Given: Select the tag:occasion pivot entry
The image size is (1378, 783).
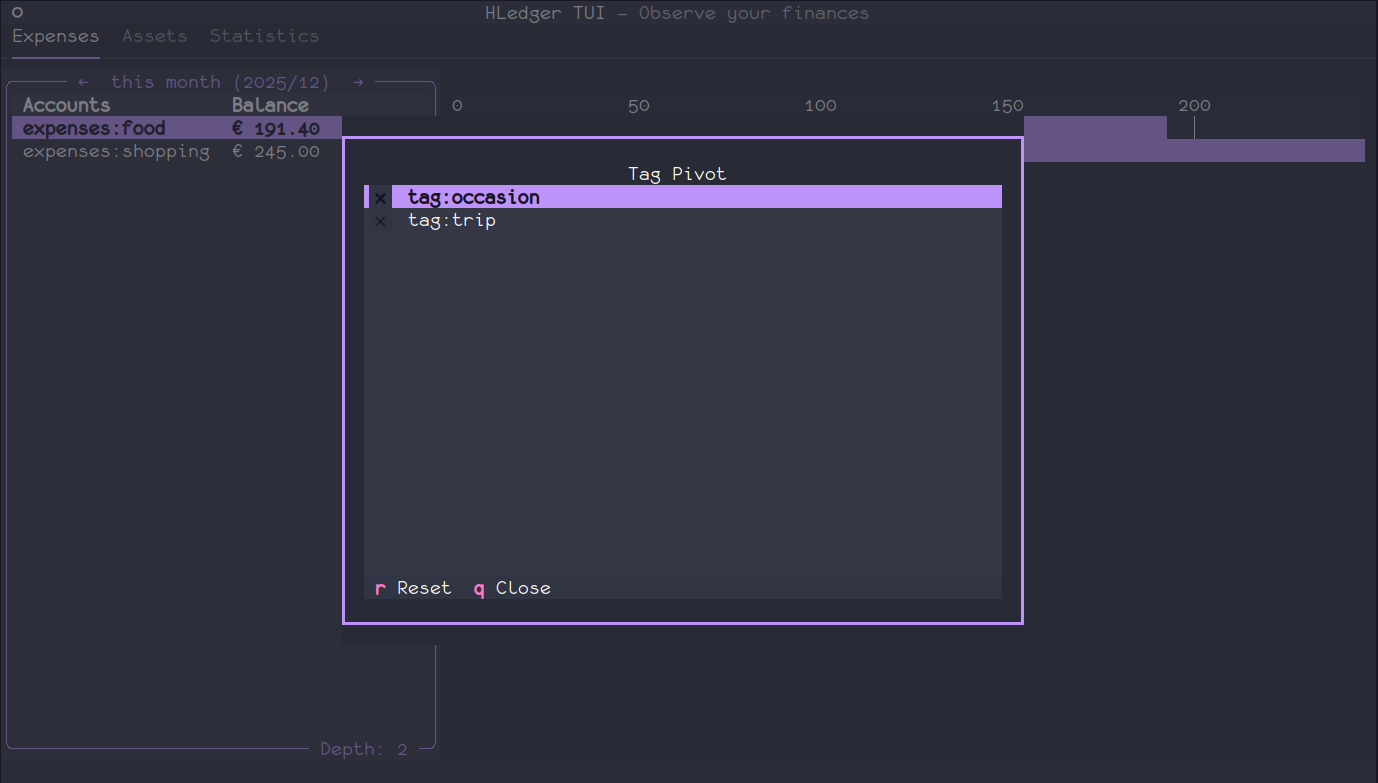Looking at the screenshot, I should (x=473, y=197).
